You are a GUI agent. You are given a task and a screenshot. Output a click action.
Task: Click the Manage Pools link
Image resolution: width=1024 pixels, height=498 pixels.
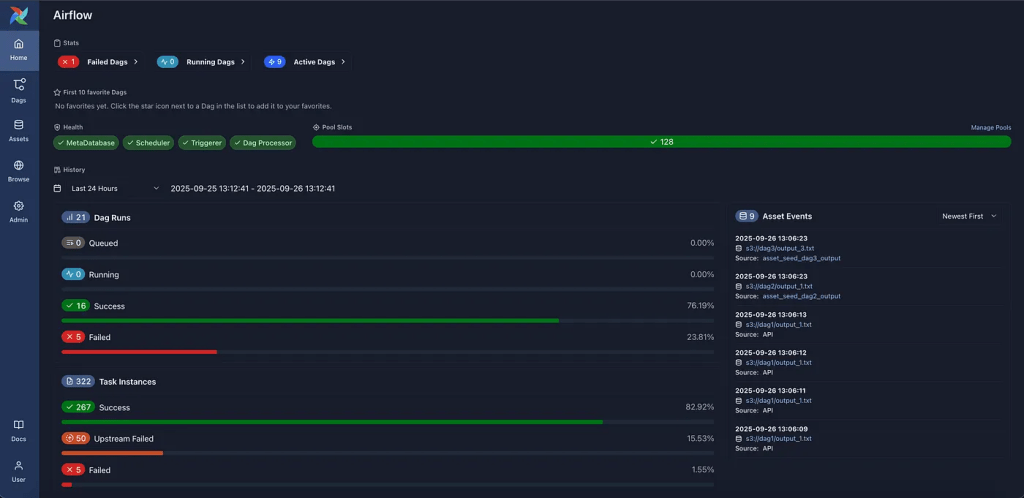coord(990,128)
